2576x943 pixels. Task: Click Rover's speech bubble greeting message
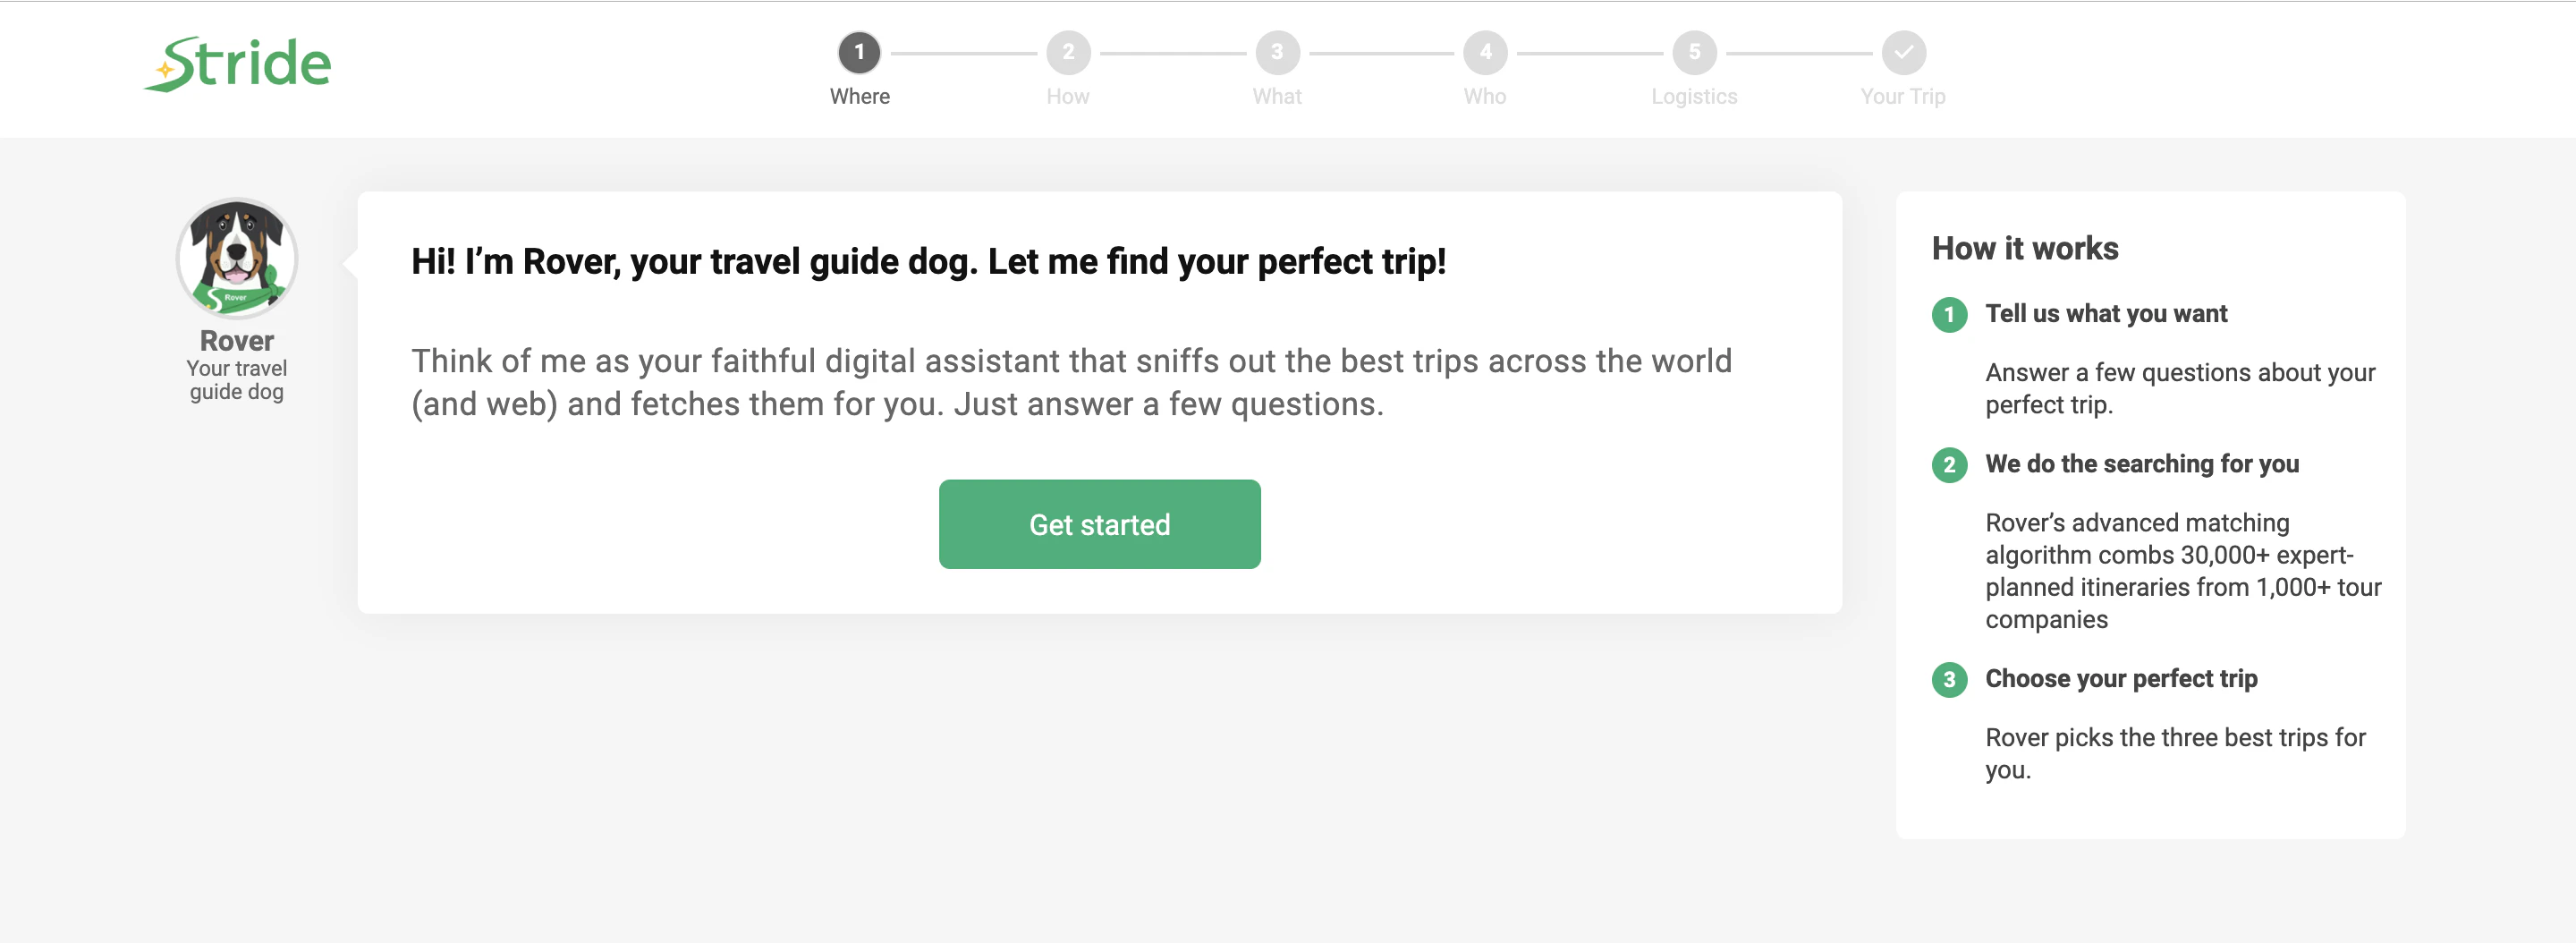(930, 261)
